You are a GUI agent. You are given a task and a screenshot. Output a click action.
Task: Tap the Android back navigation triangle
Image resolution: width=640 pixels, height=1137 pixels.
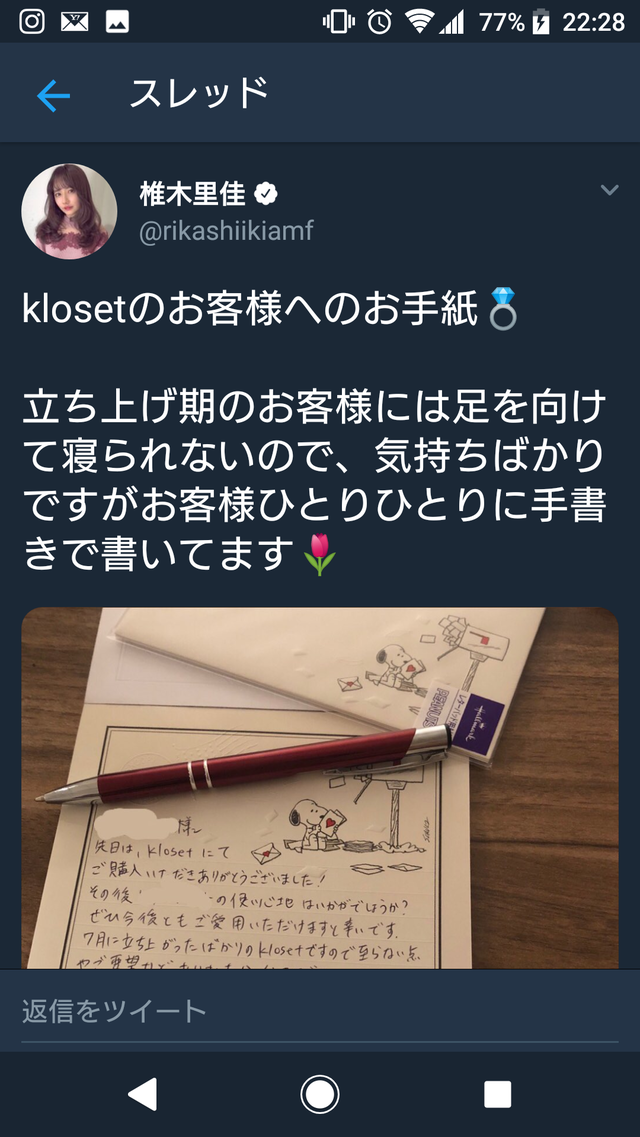click(143, 1094)
